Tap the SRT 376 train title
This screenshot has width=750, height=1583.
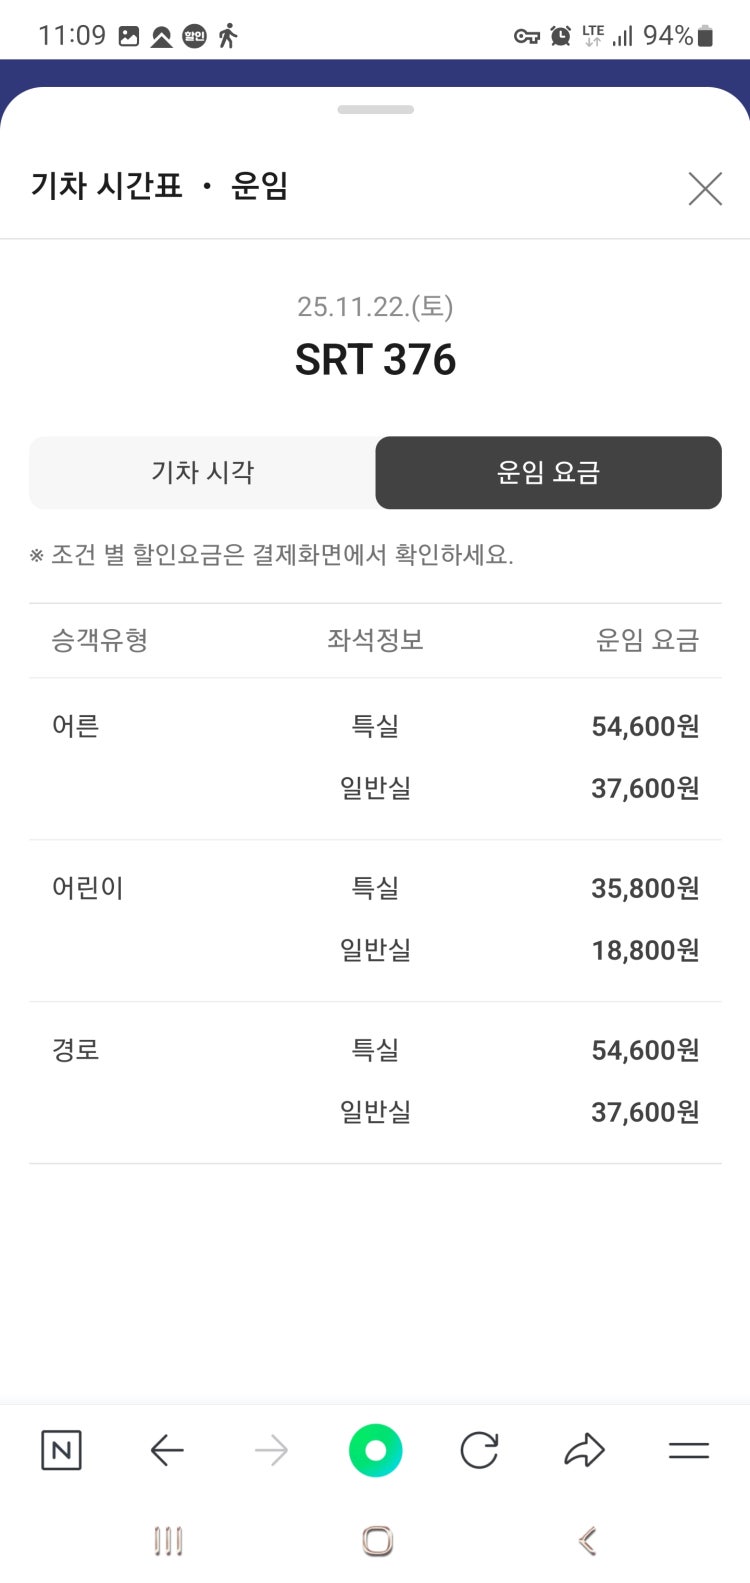pos(375,360)
